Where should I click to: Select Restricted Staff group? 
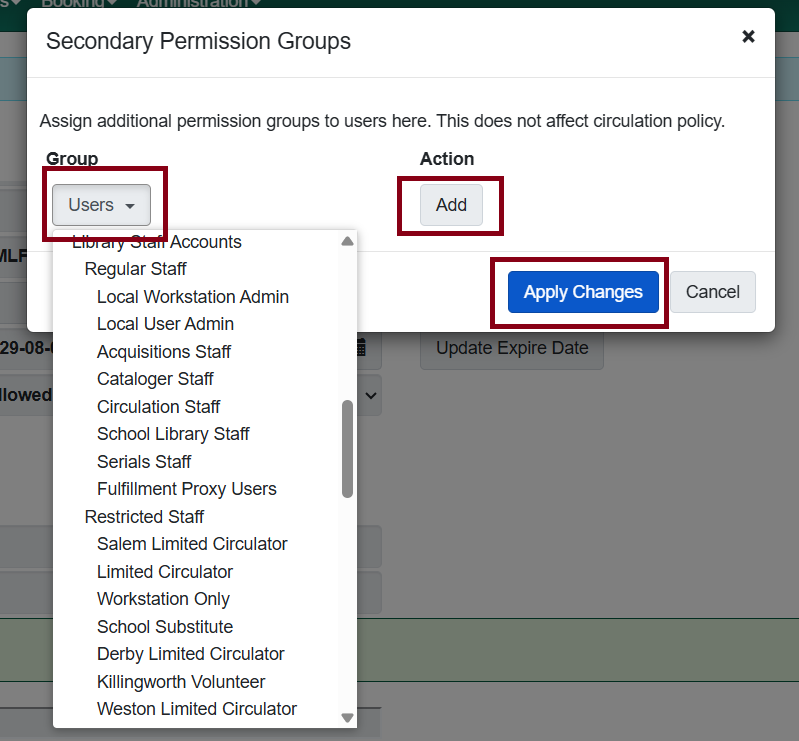click(144, 517)
